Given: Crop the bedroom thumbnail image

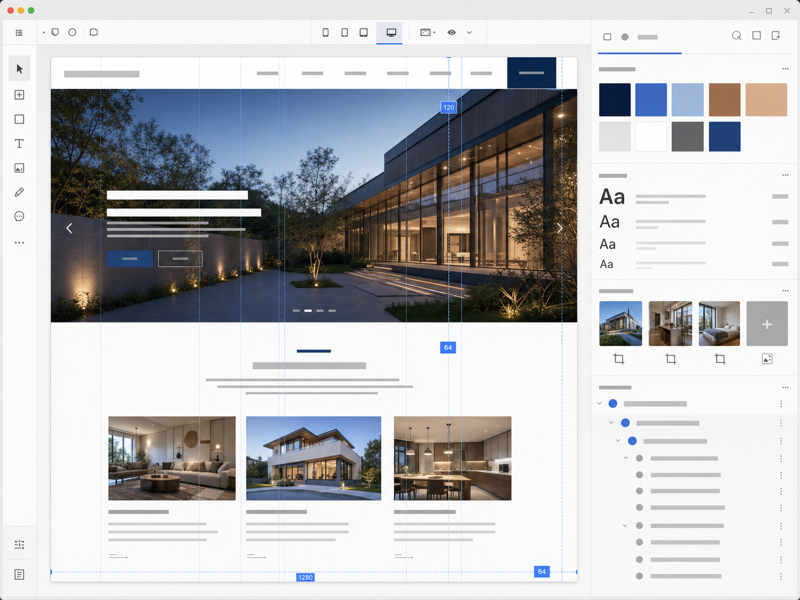Looking at the screenshot, I should point(720,359).
